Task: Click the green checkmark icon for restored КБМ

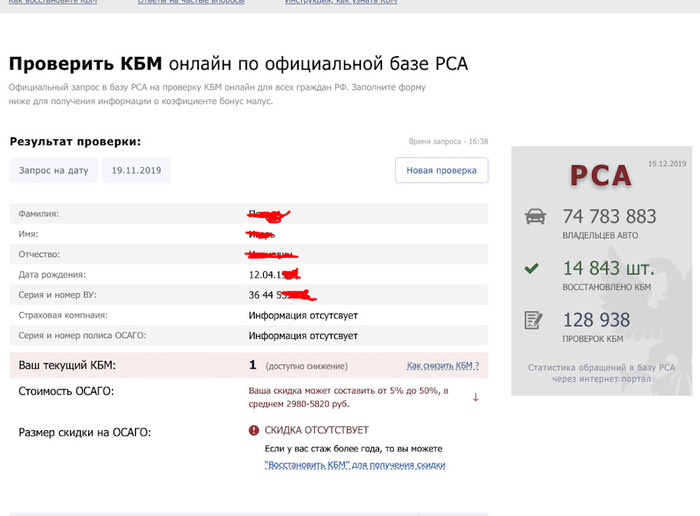Action: 532,268
